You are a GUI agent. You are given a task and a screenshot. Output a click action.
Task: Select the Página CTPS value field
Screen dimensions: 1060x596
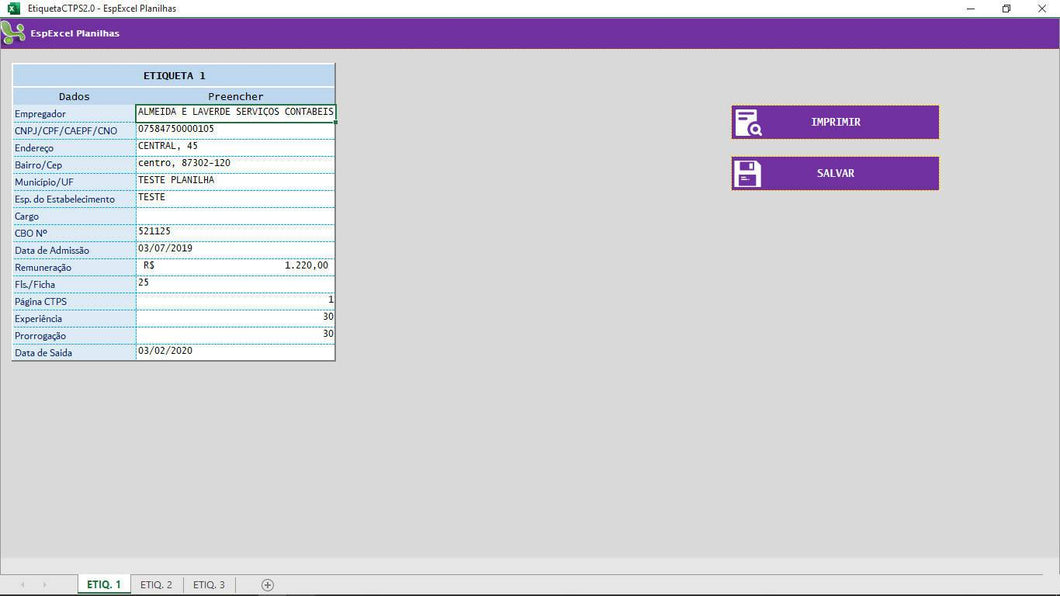(x=235, y=301)
